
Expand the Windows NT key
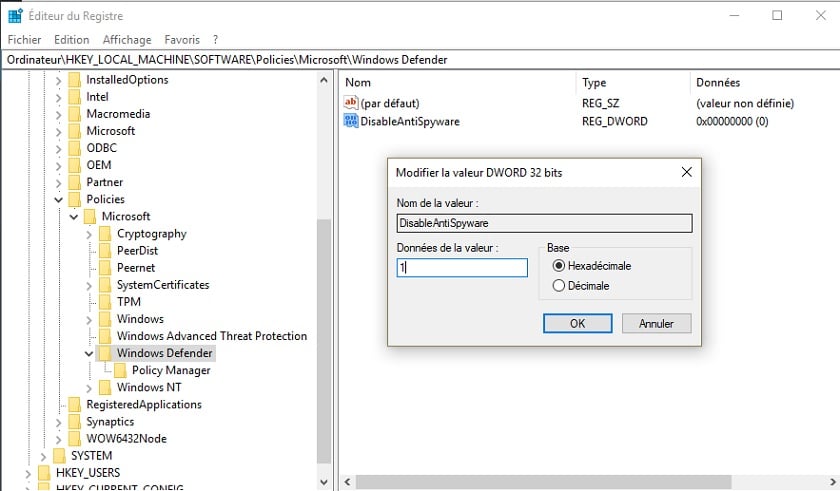pyautogui.click(x=89, y=388)
